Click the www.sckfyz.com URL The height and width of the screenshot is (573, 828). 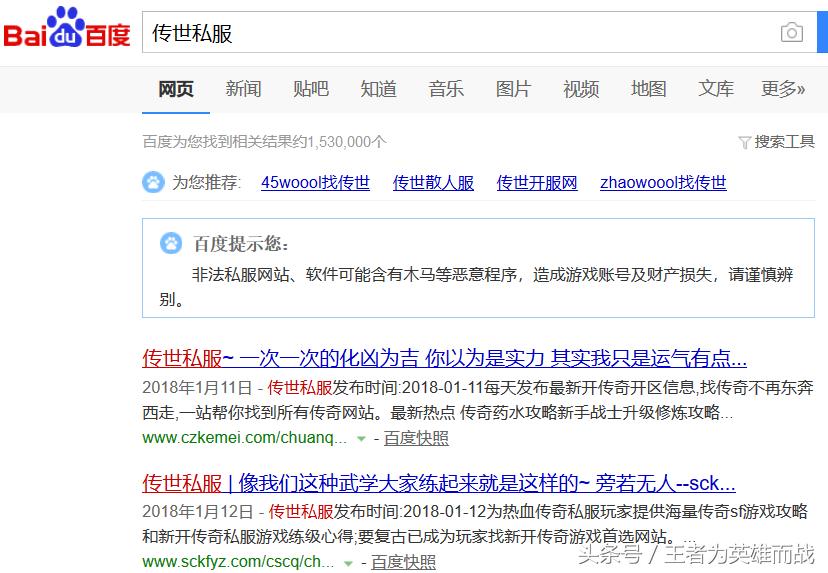[238, 562]
